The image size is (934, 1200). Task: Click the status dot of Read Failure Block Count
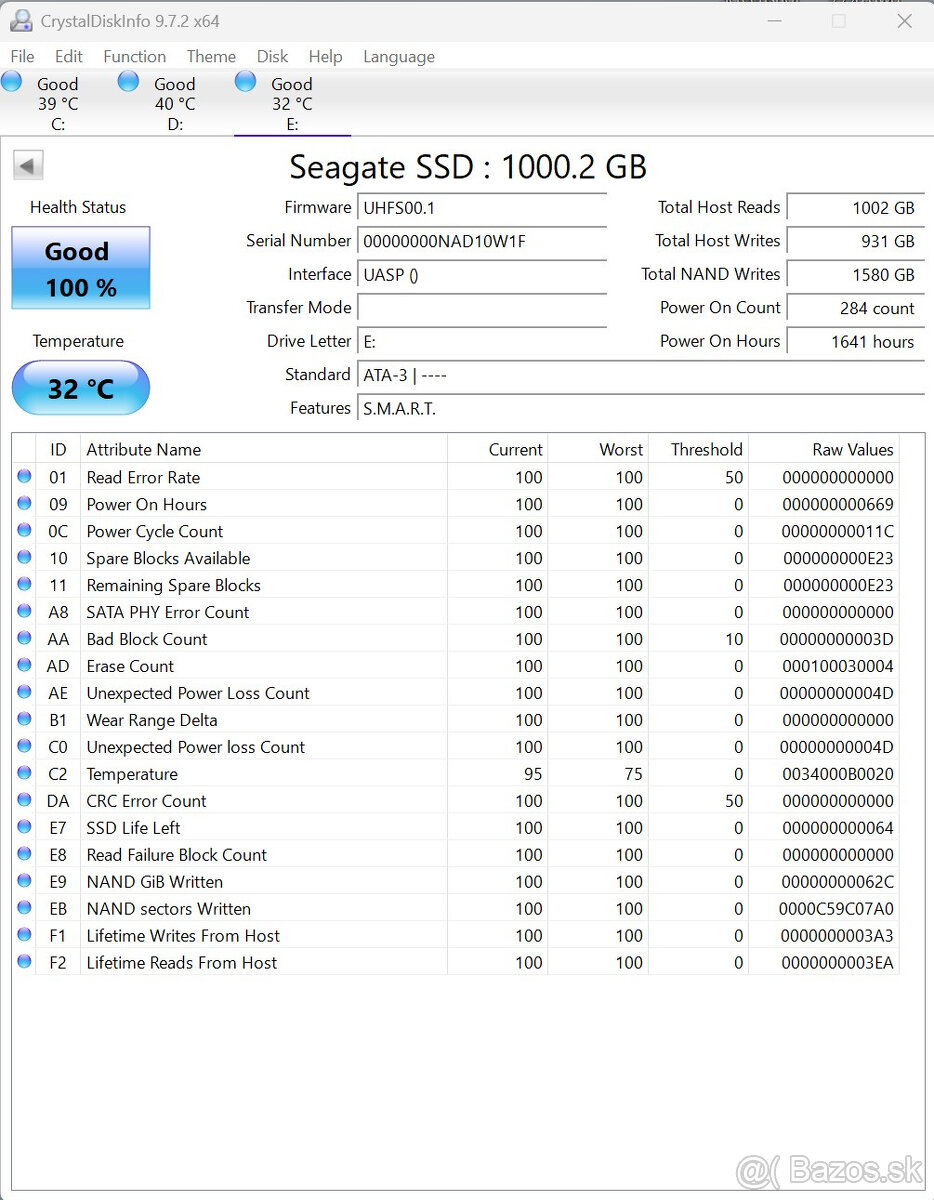(24, 855)
